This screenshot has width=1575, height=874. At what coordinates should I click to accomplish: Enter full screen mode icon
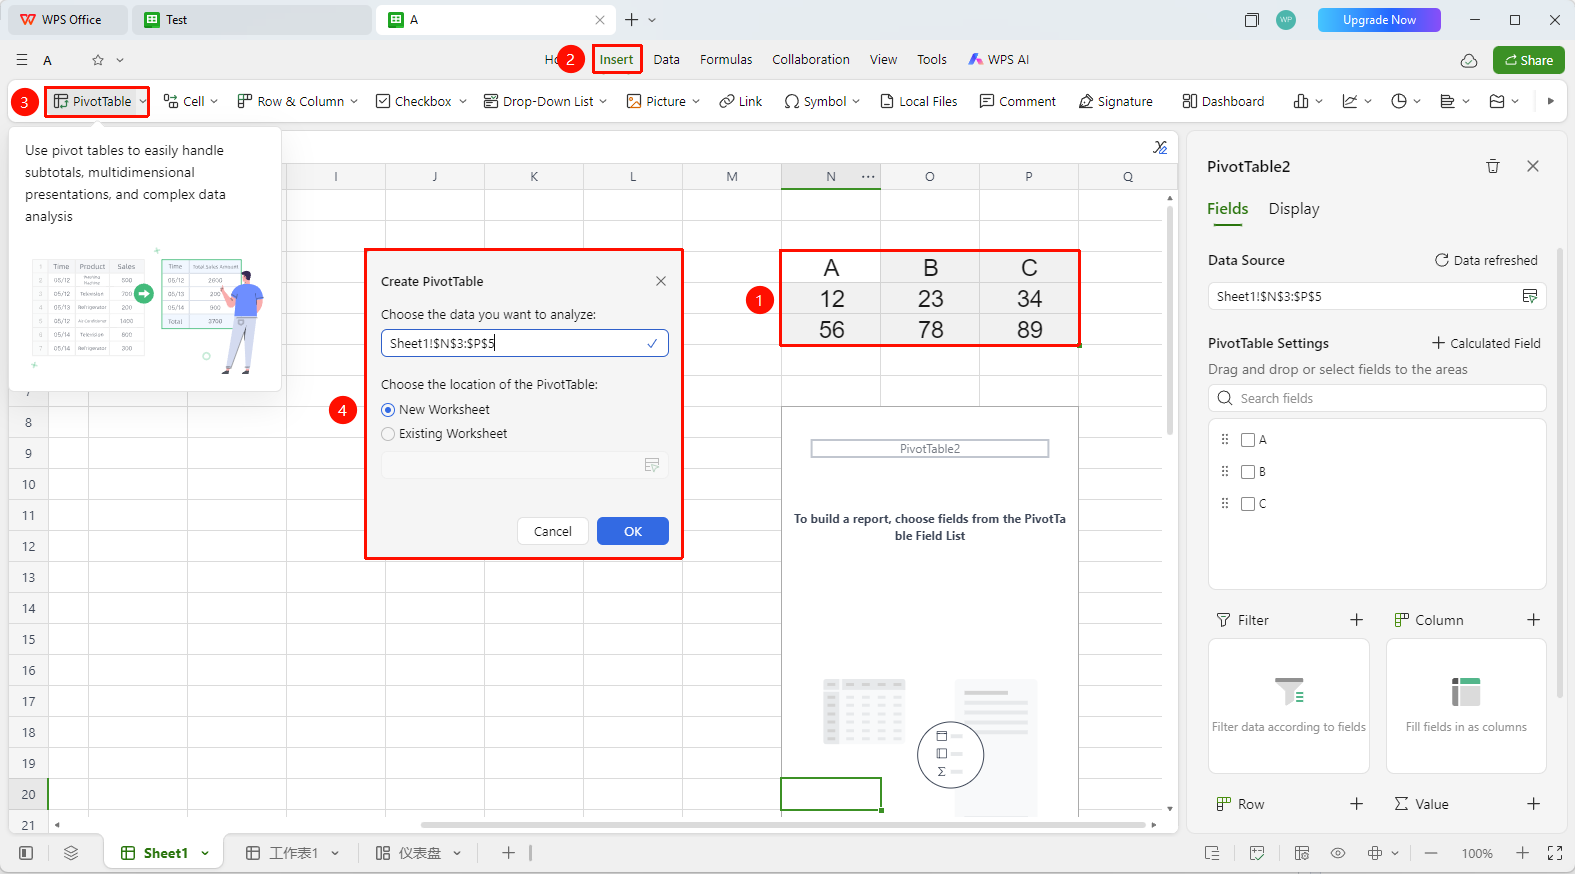coord(1554,853)
